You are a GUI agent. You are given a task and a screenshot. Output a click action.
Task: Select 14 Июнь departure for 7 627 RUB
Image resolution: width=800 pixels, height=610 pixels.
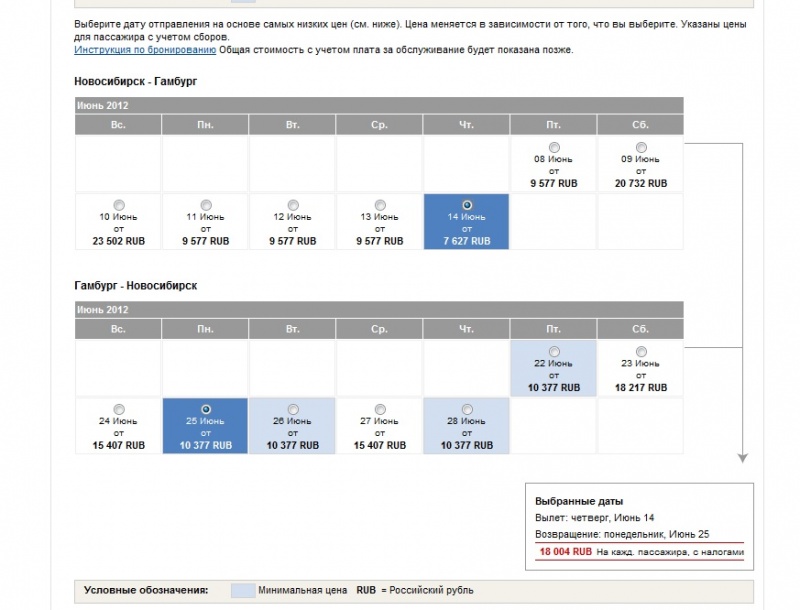[467, 205]
